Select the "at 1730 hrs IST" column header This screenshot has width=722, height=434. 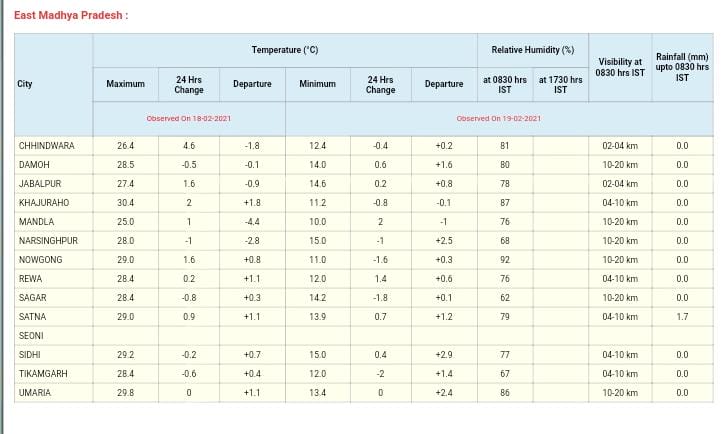pos(560,84)
